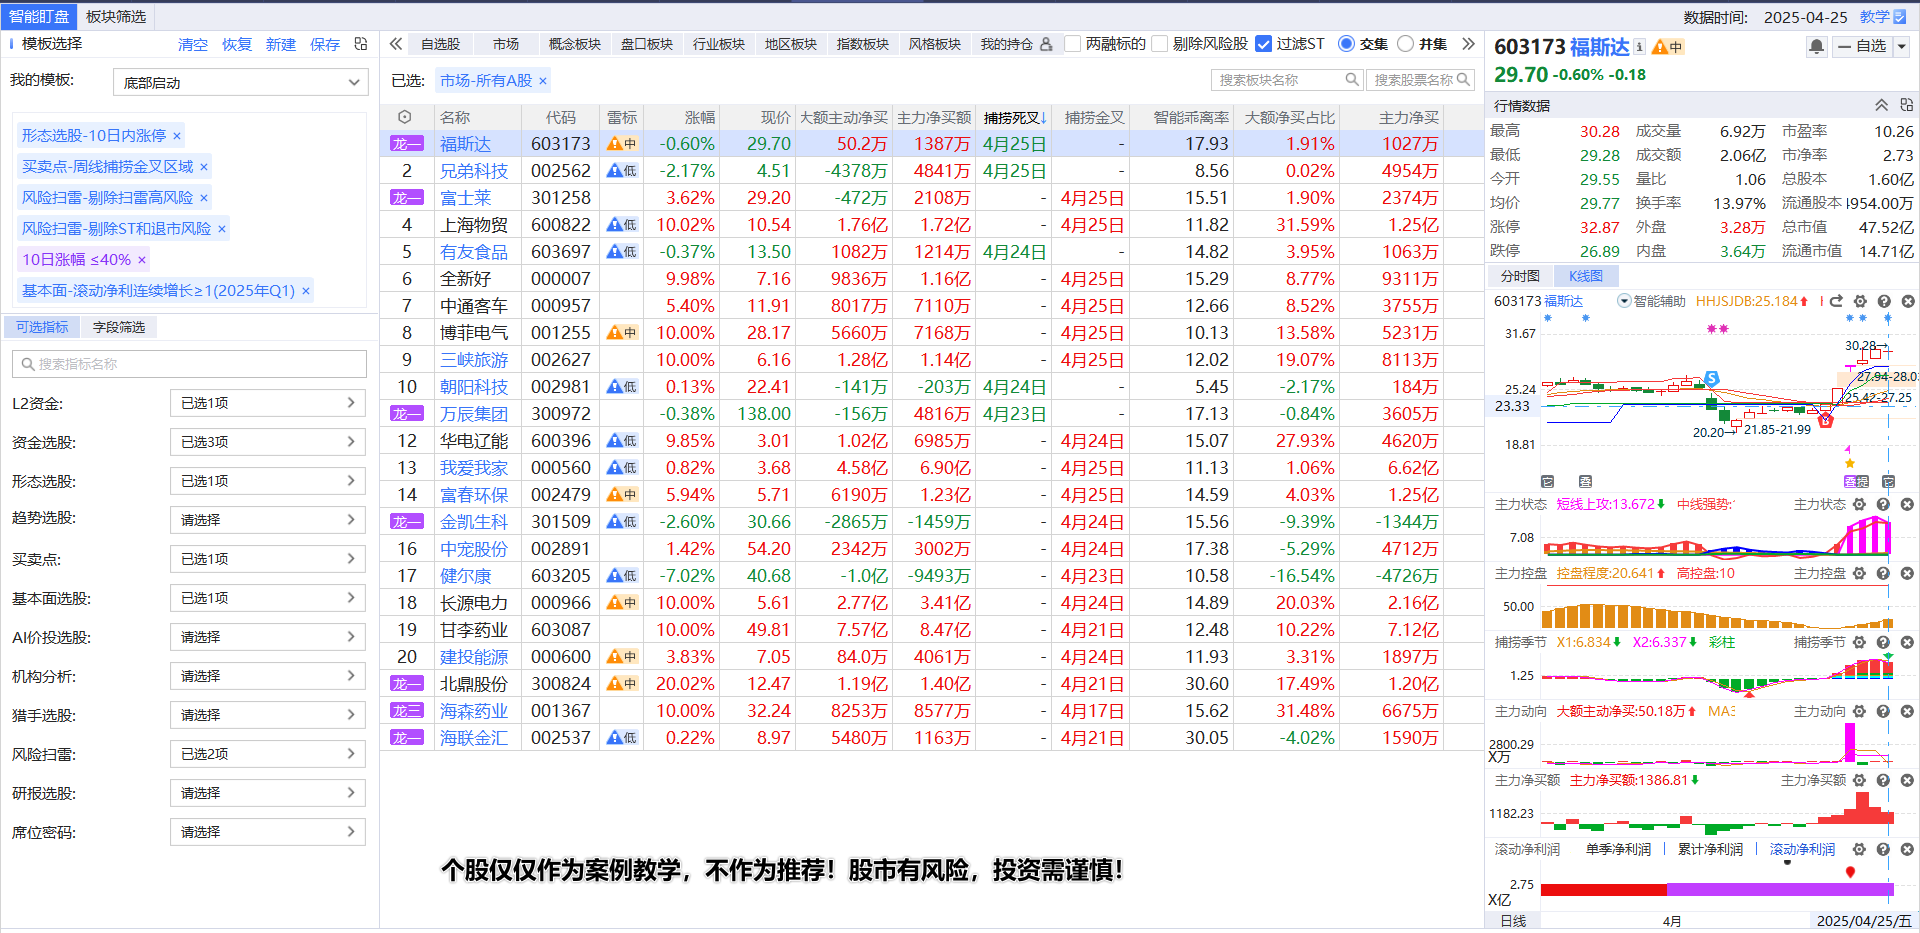
Task: Click the info icon next to 福斯达
Action: [1639, 47]
